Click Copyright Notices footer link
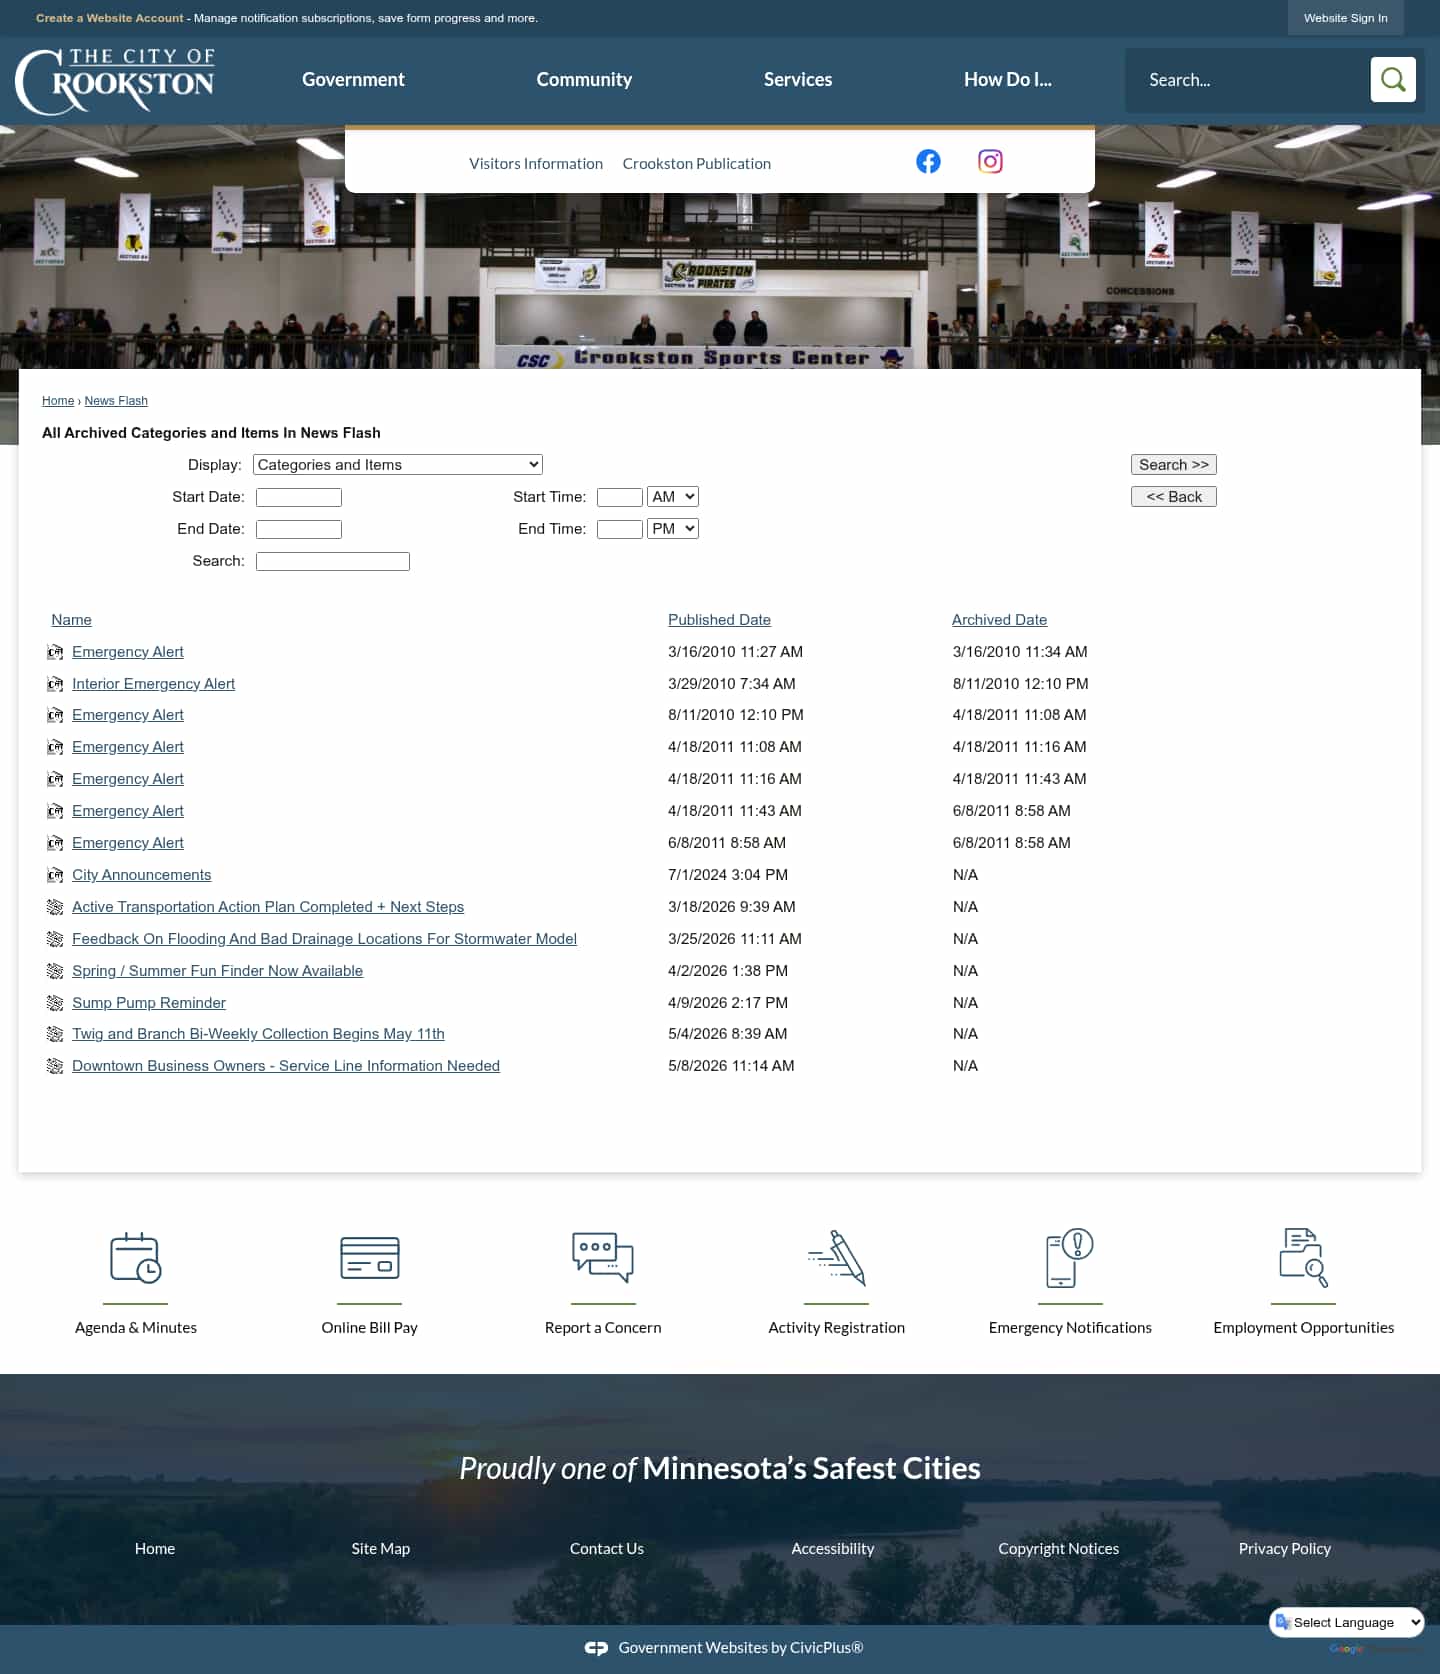Image resolution: width=1440 pixels, height=1674 pixels. tap(1059, 1548)
